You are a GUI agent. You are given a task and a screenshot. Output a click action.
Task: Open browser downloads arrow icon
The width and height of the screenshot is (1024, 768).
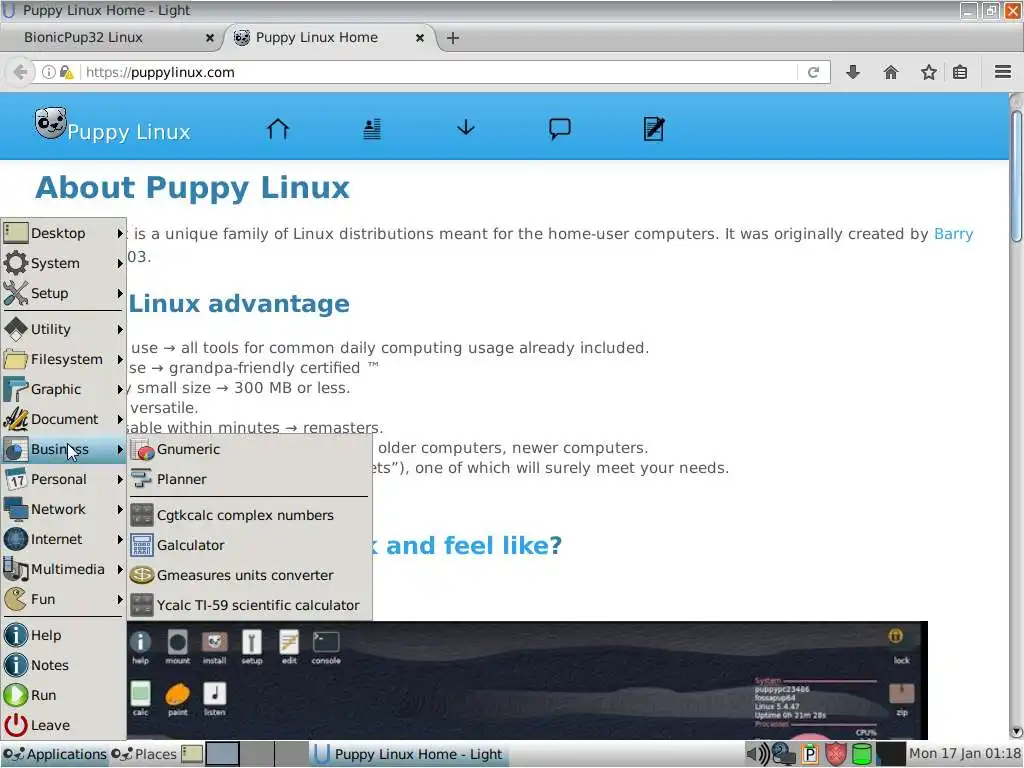[x=853, y=72]
